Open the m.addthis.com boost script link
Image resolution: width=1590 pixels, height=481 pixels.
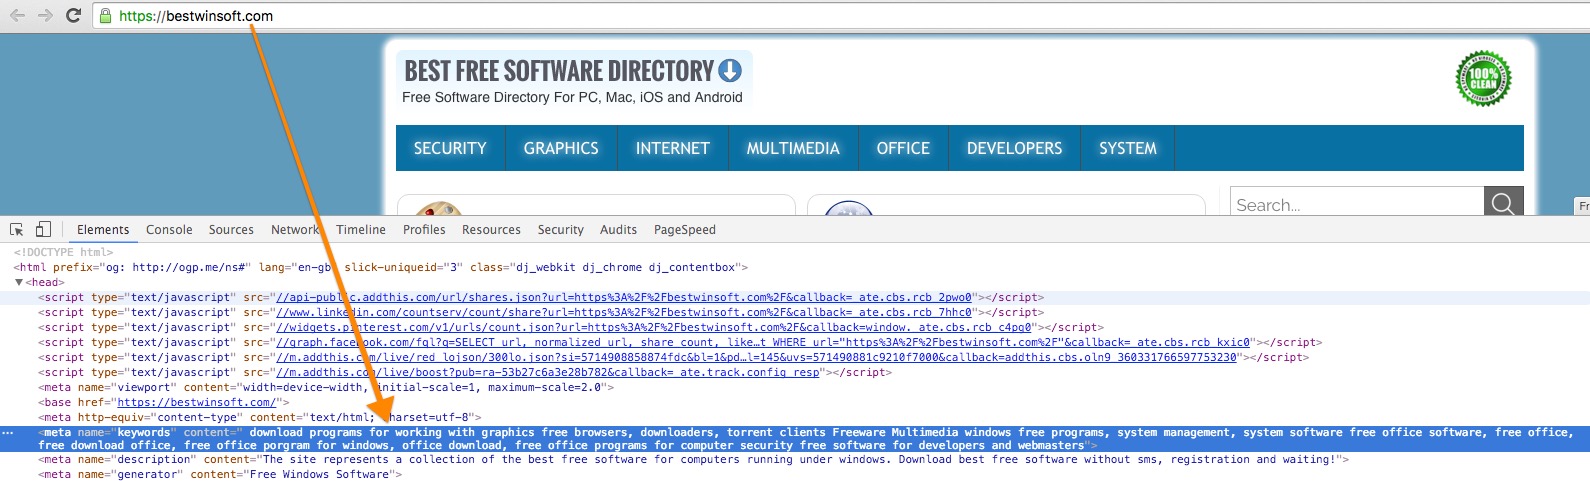548,373
